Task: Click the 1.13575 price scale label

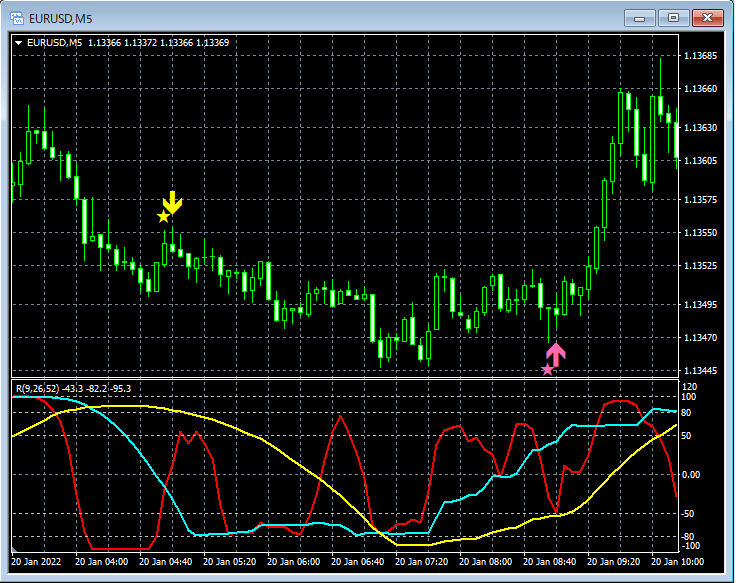Action: point(700,199)
